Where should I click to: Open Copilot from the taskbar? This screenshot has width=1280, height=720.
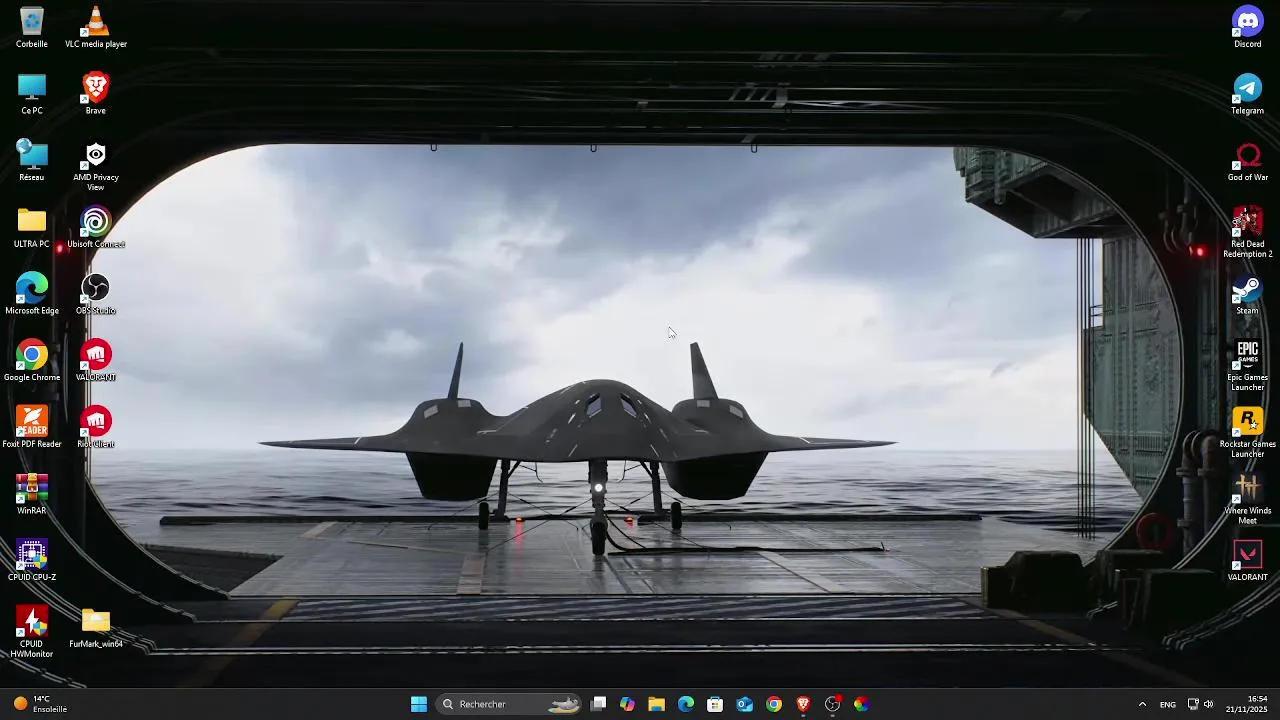point(627,704)
